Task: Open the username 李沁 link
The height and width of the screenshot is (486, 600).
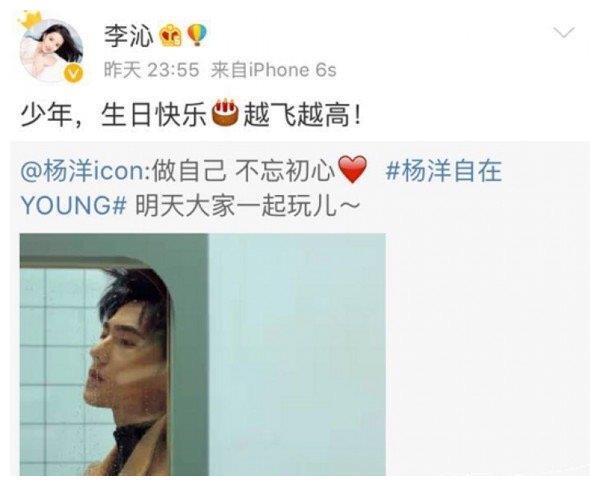Action: click(129, 36)
